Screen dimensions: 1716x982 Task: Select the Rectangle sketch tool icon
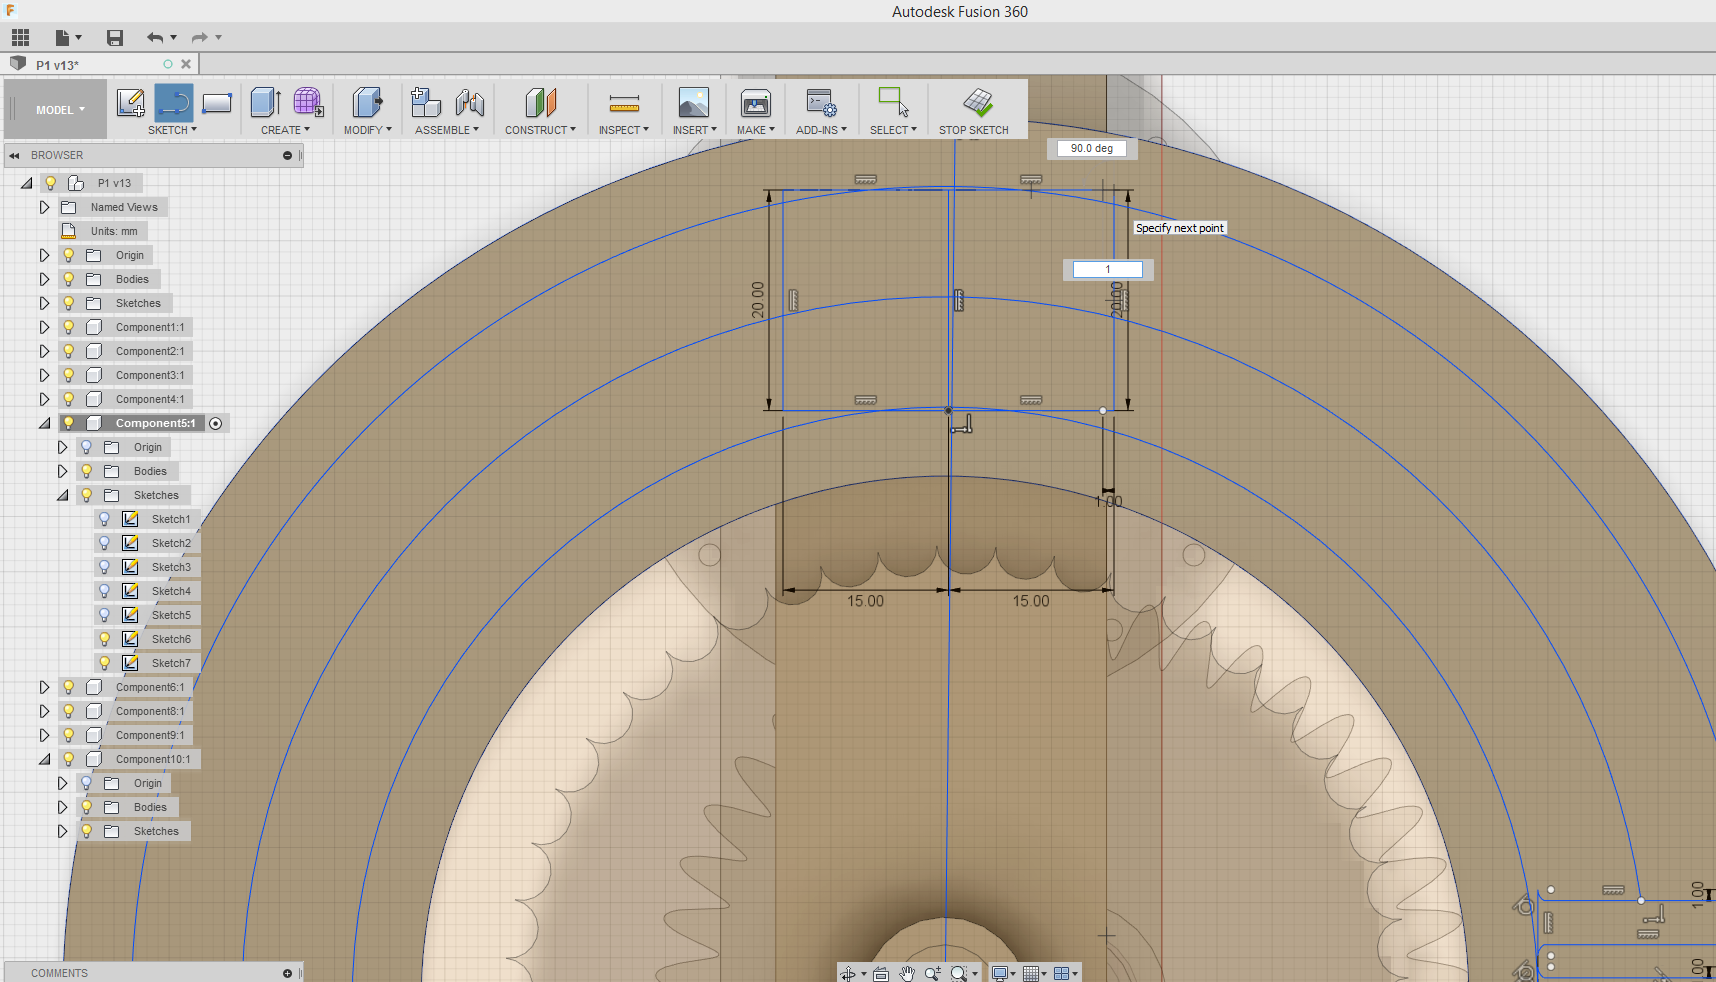point(217,103)
